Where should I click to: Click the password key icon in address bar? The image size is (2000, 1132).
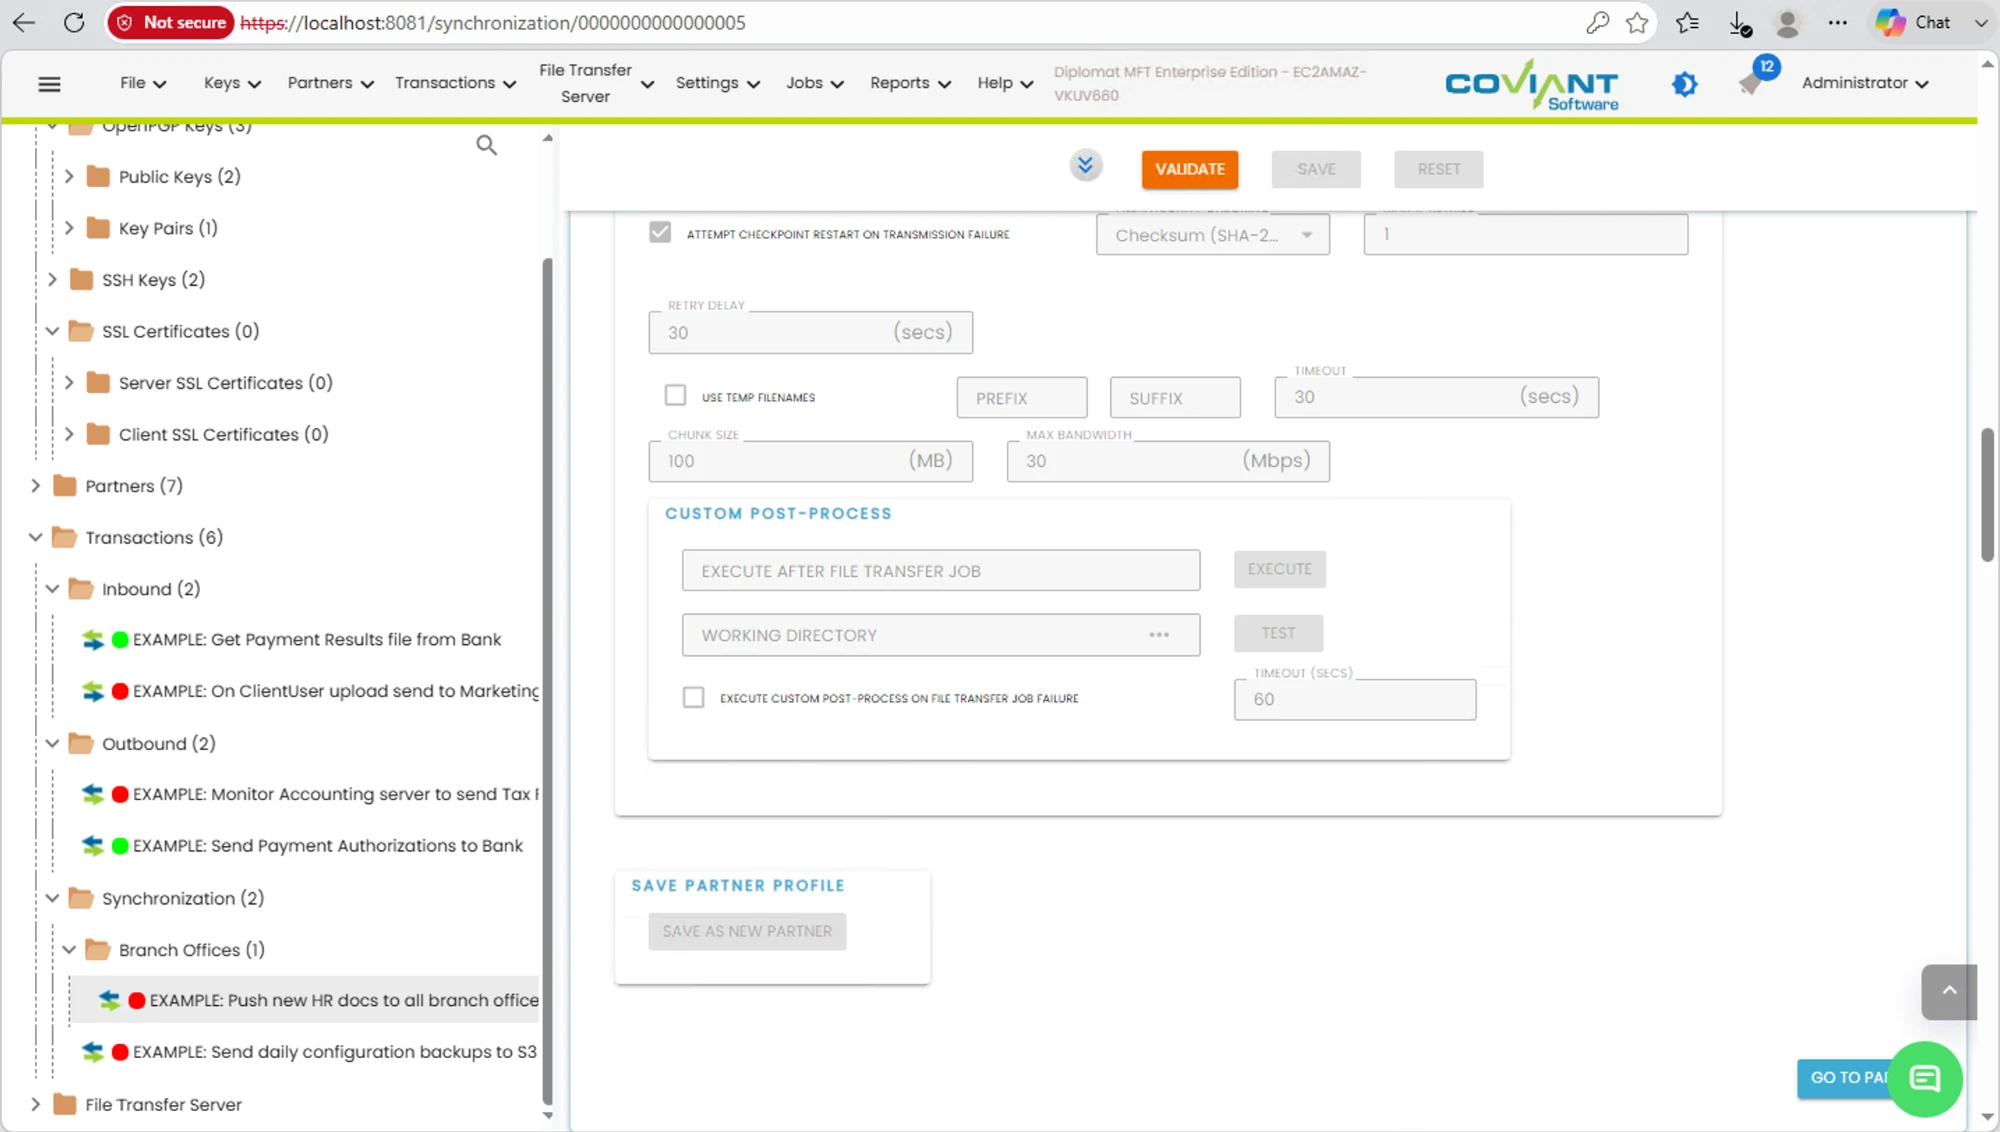tap(1597, 22)
